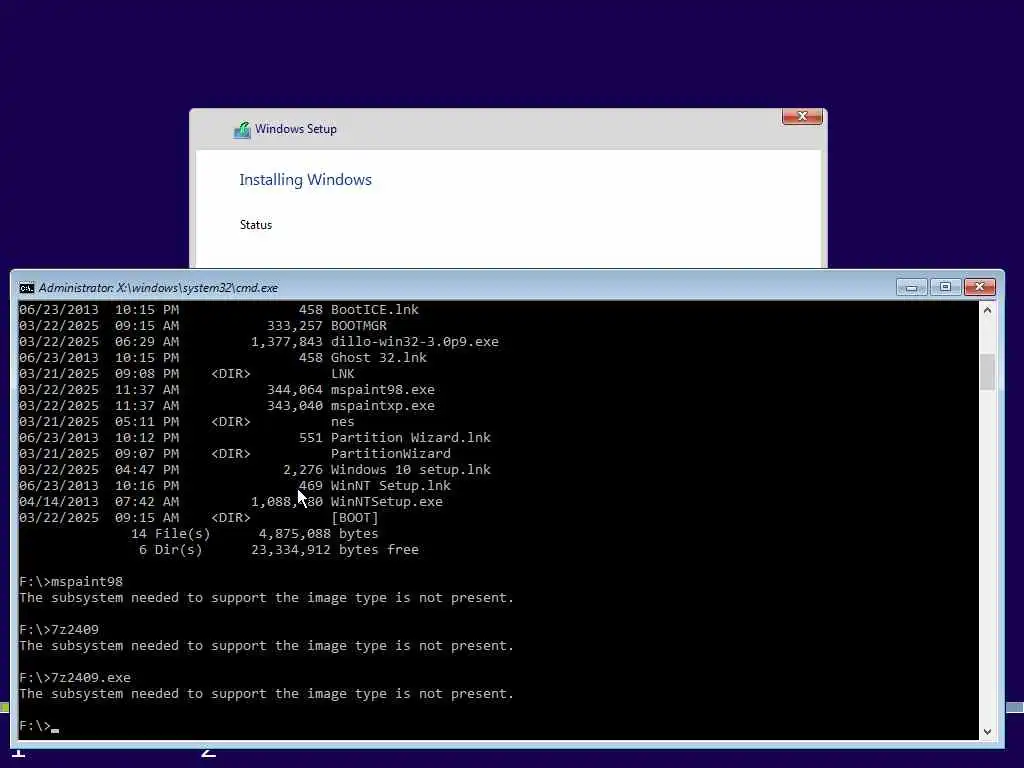Click the file size '1,377,843'
The width and height of the screenshot is (1024, 768).
[287, 342]
